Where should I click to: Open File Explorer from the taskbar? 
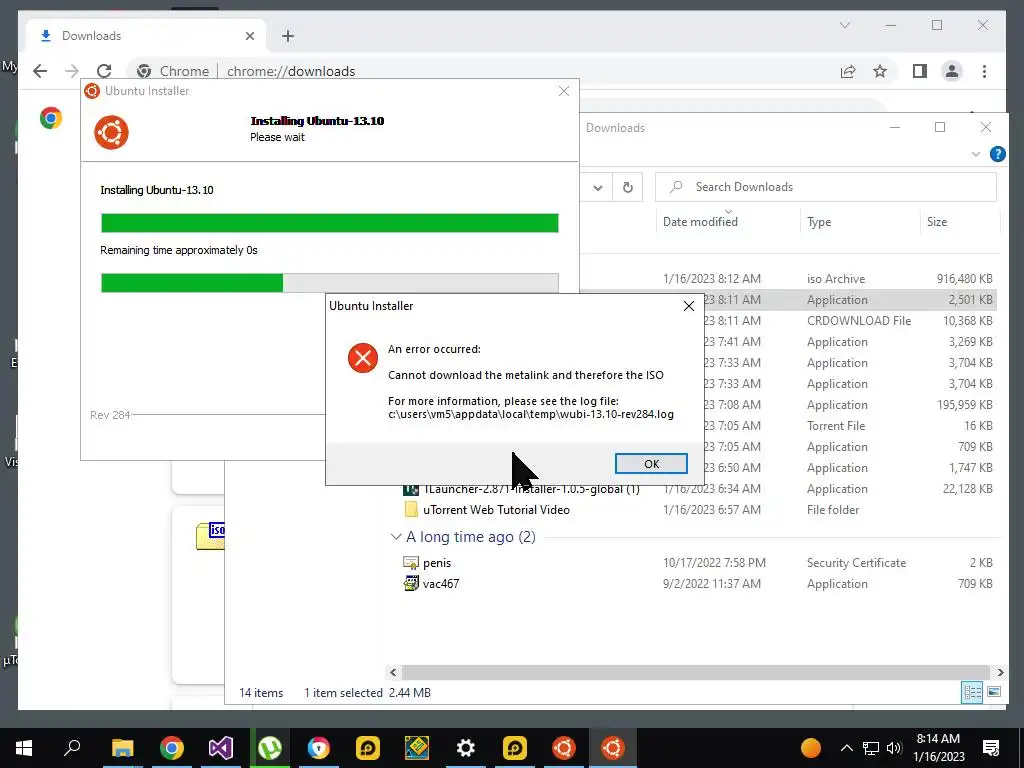[122, 748]
